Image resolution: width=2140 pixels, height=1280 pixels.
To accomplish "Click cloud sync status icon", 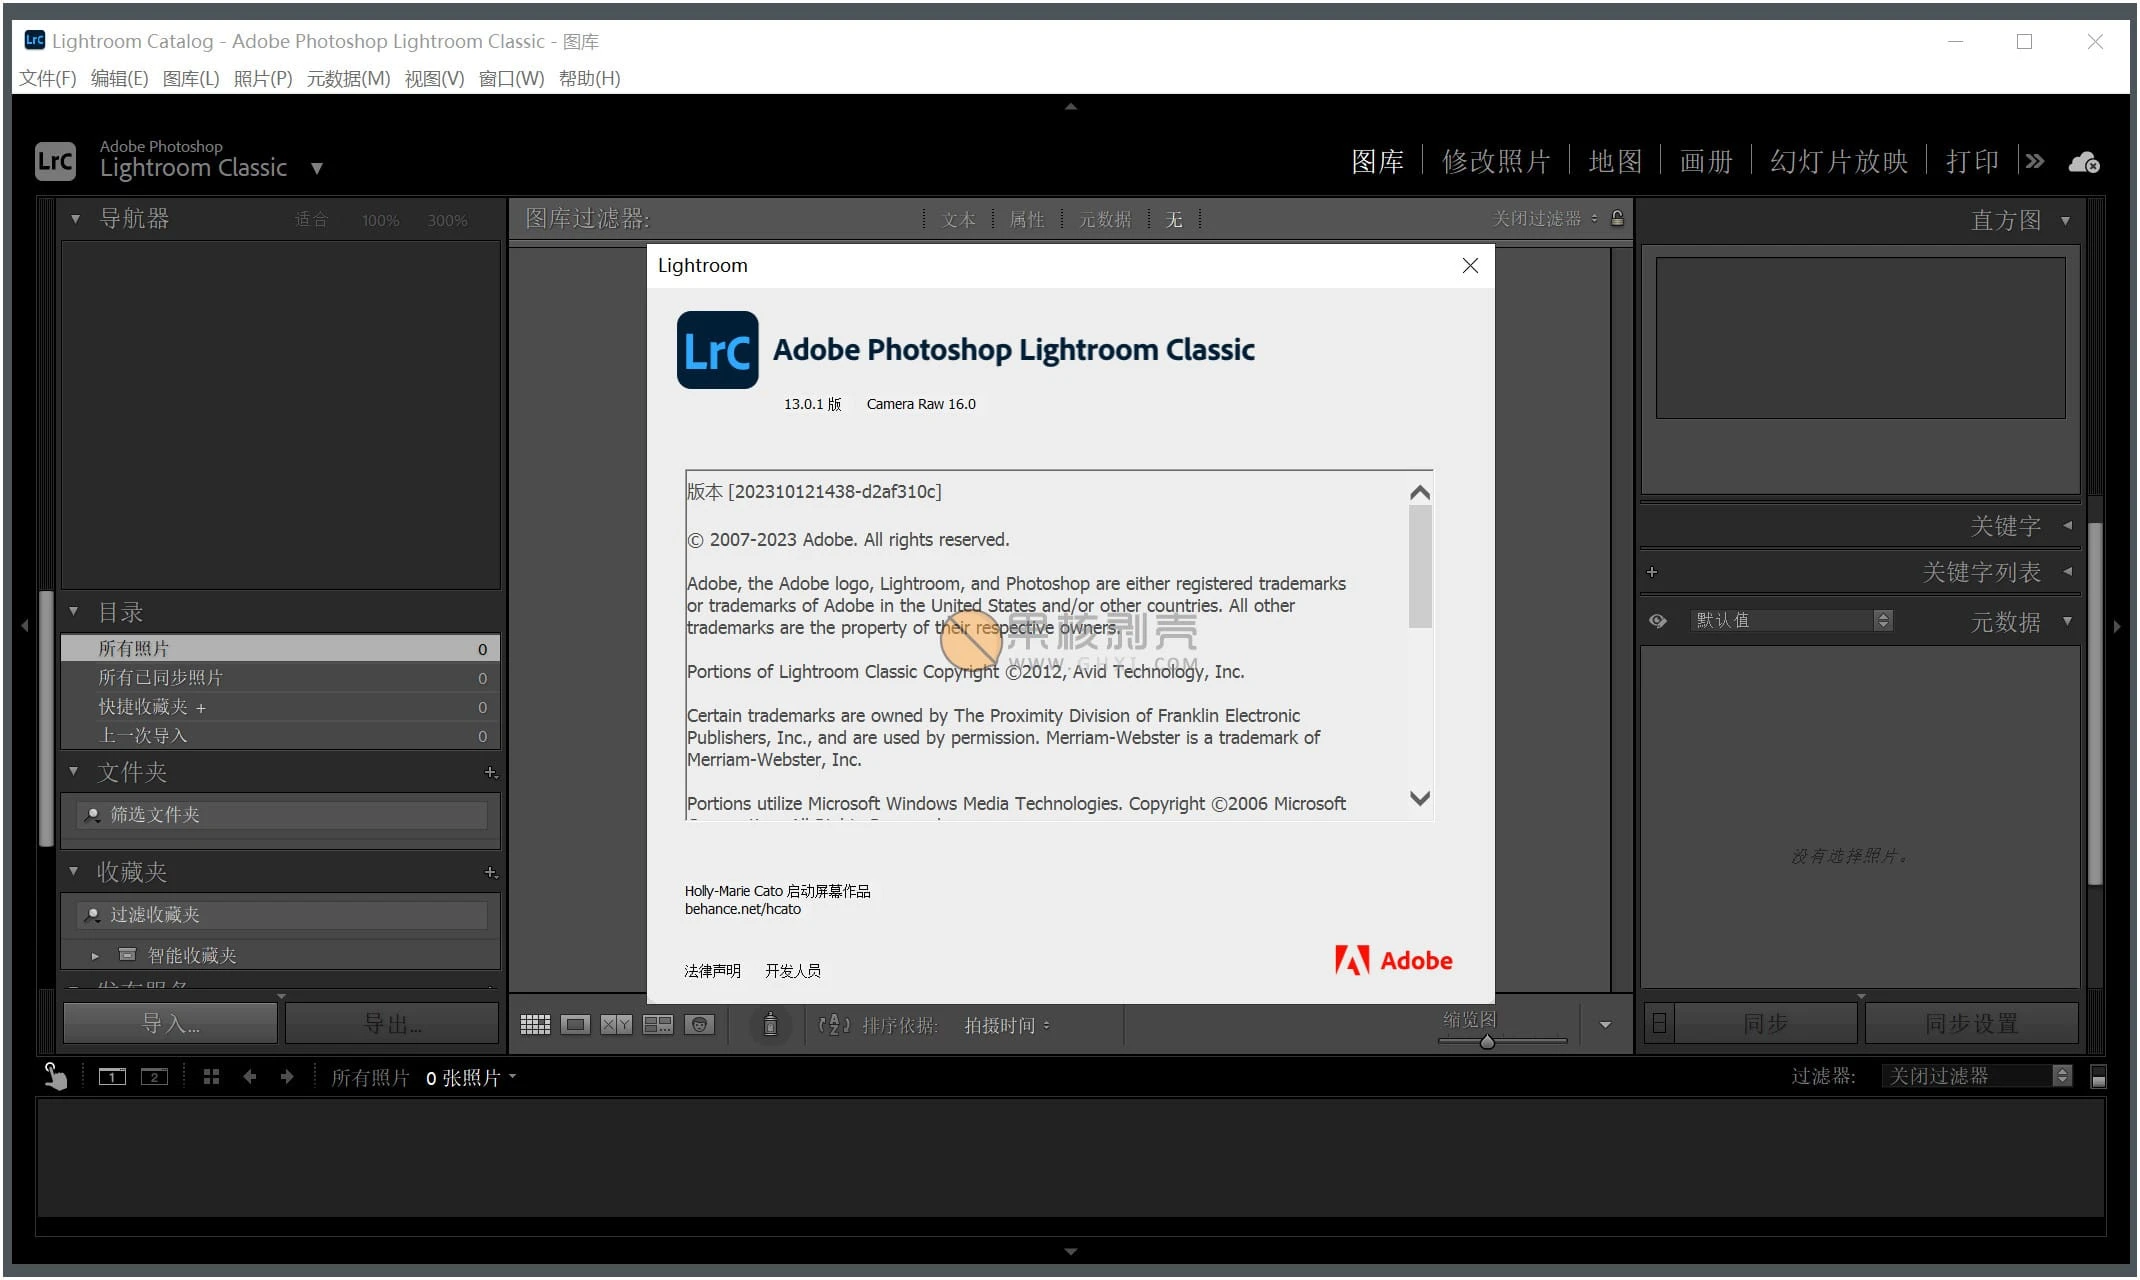I will 2084,162.
